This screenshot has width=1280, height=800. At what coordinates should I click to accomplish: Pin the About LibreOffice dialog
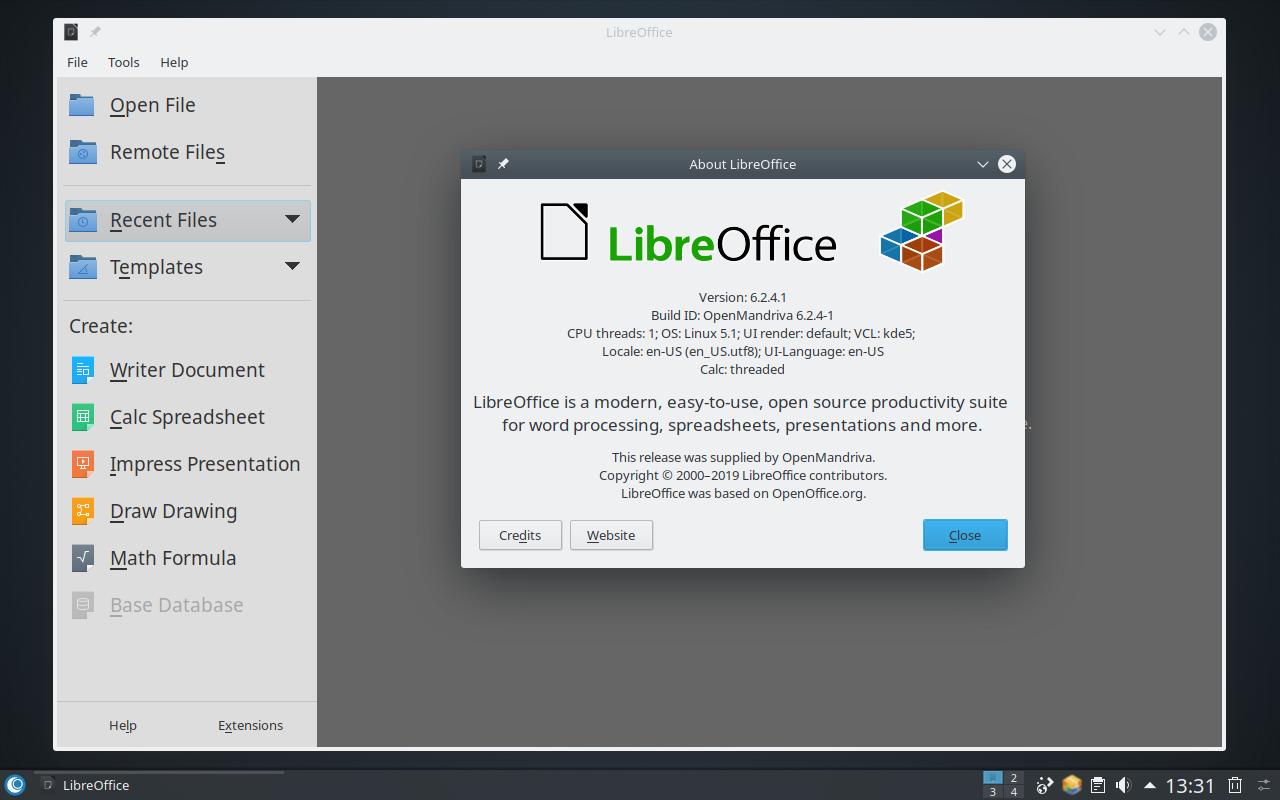503,164
